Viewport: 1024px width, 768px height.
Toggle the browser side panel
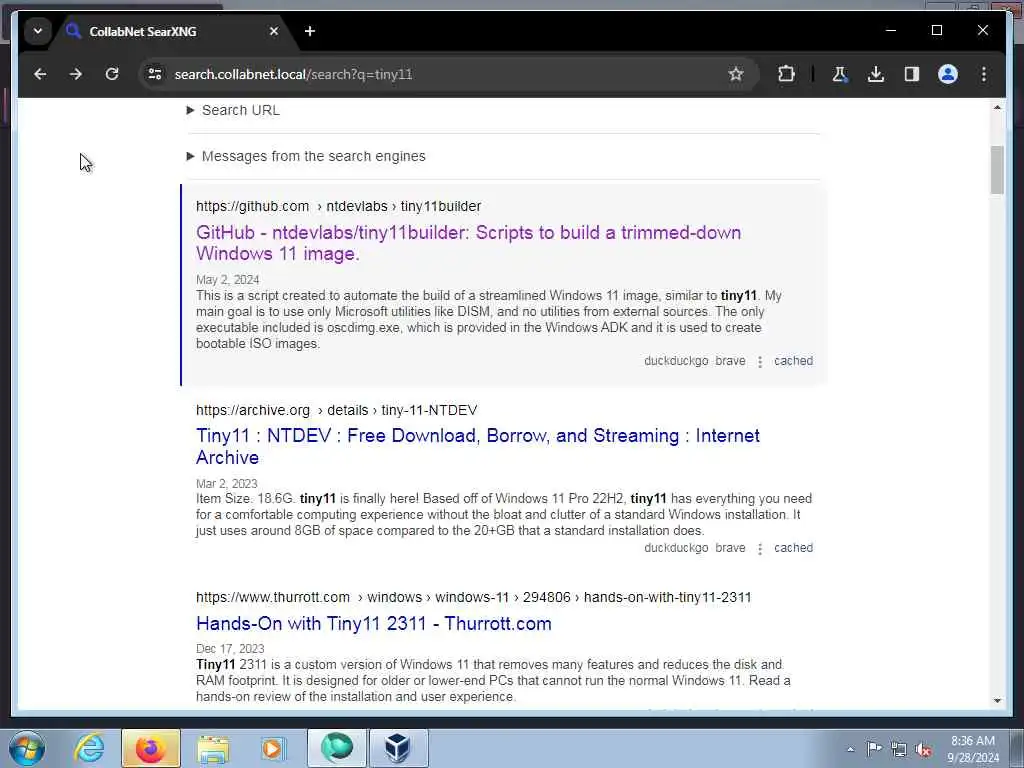912,74
